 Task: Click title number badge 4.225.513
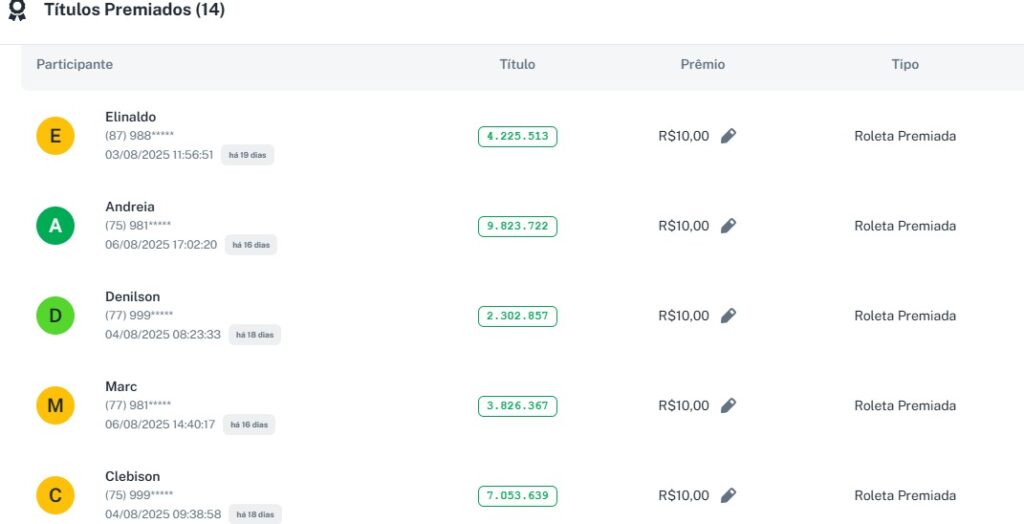(517, 136)
